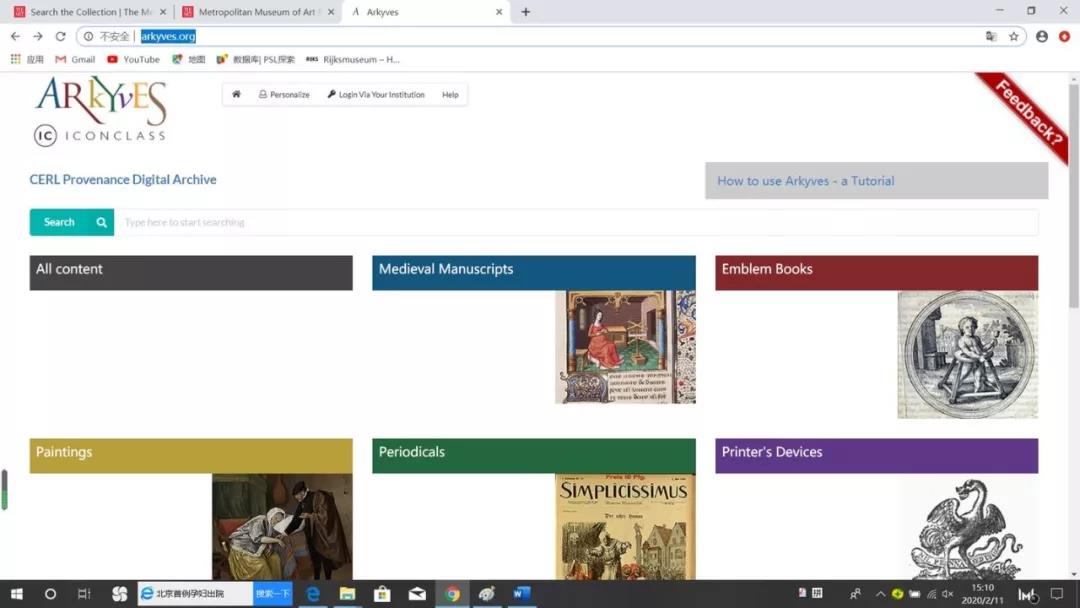Open the Medieval Manuscripts collection thumbnail
Screen dimensions: 1080x608
click(625, 347)
